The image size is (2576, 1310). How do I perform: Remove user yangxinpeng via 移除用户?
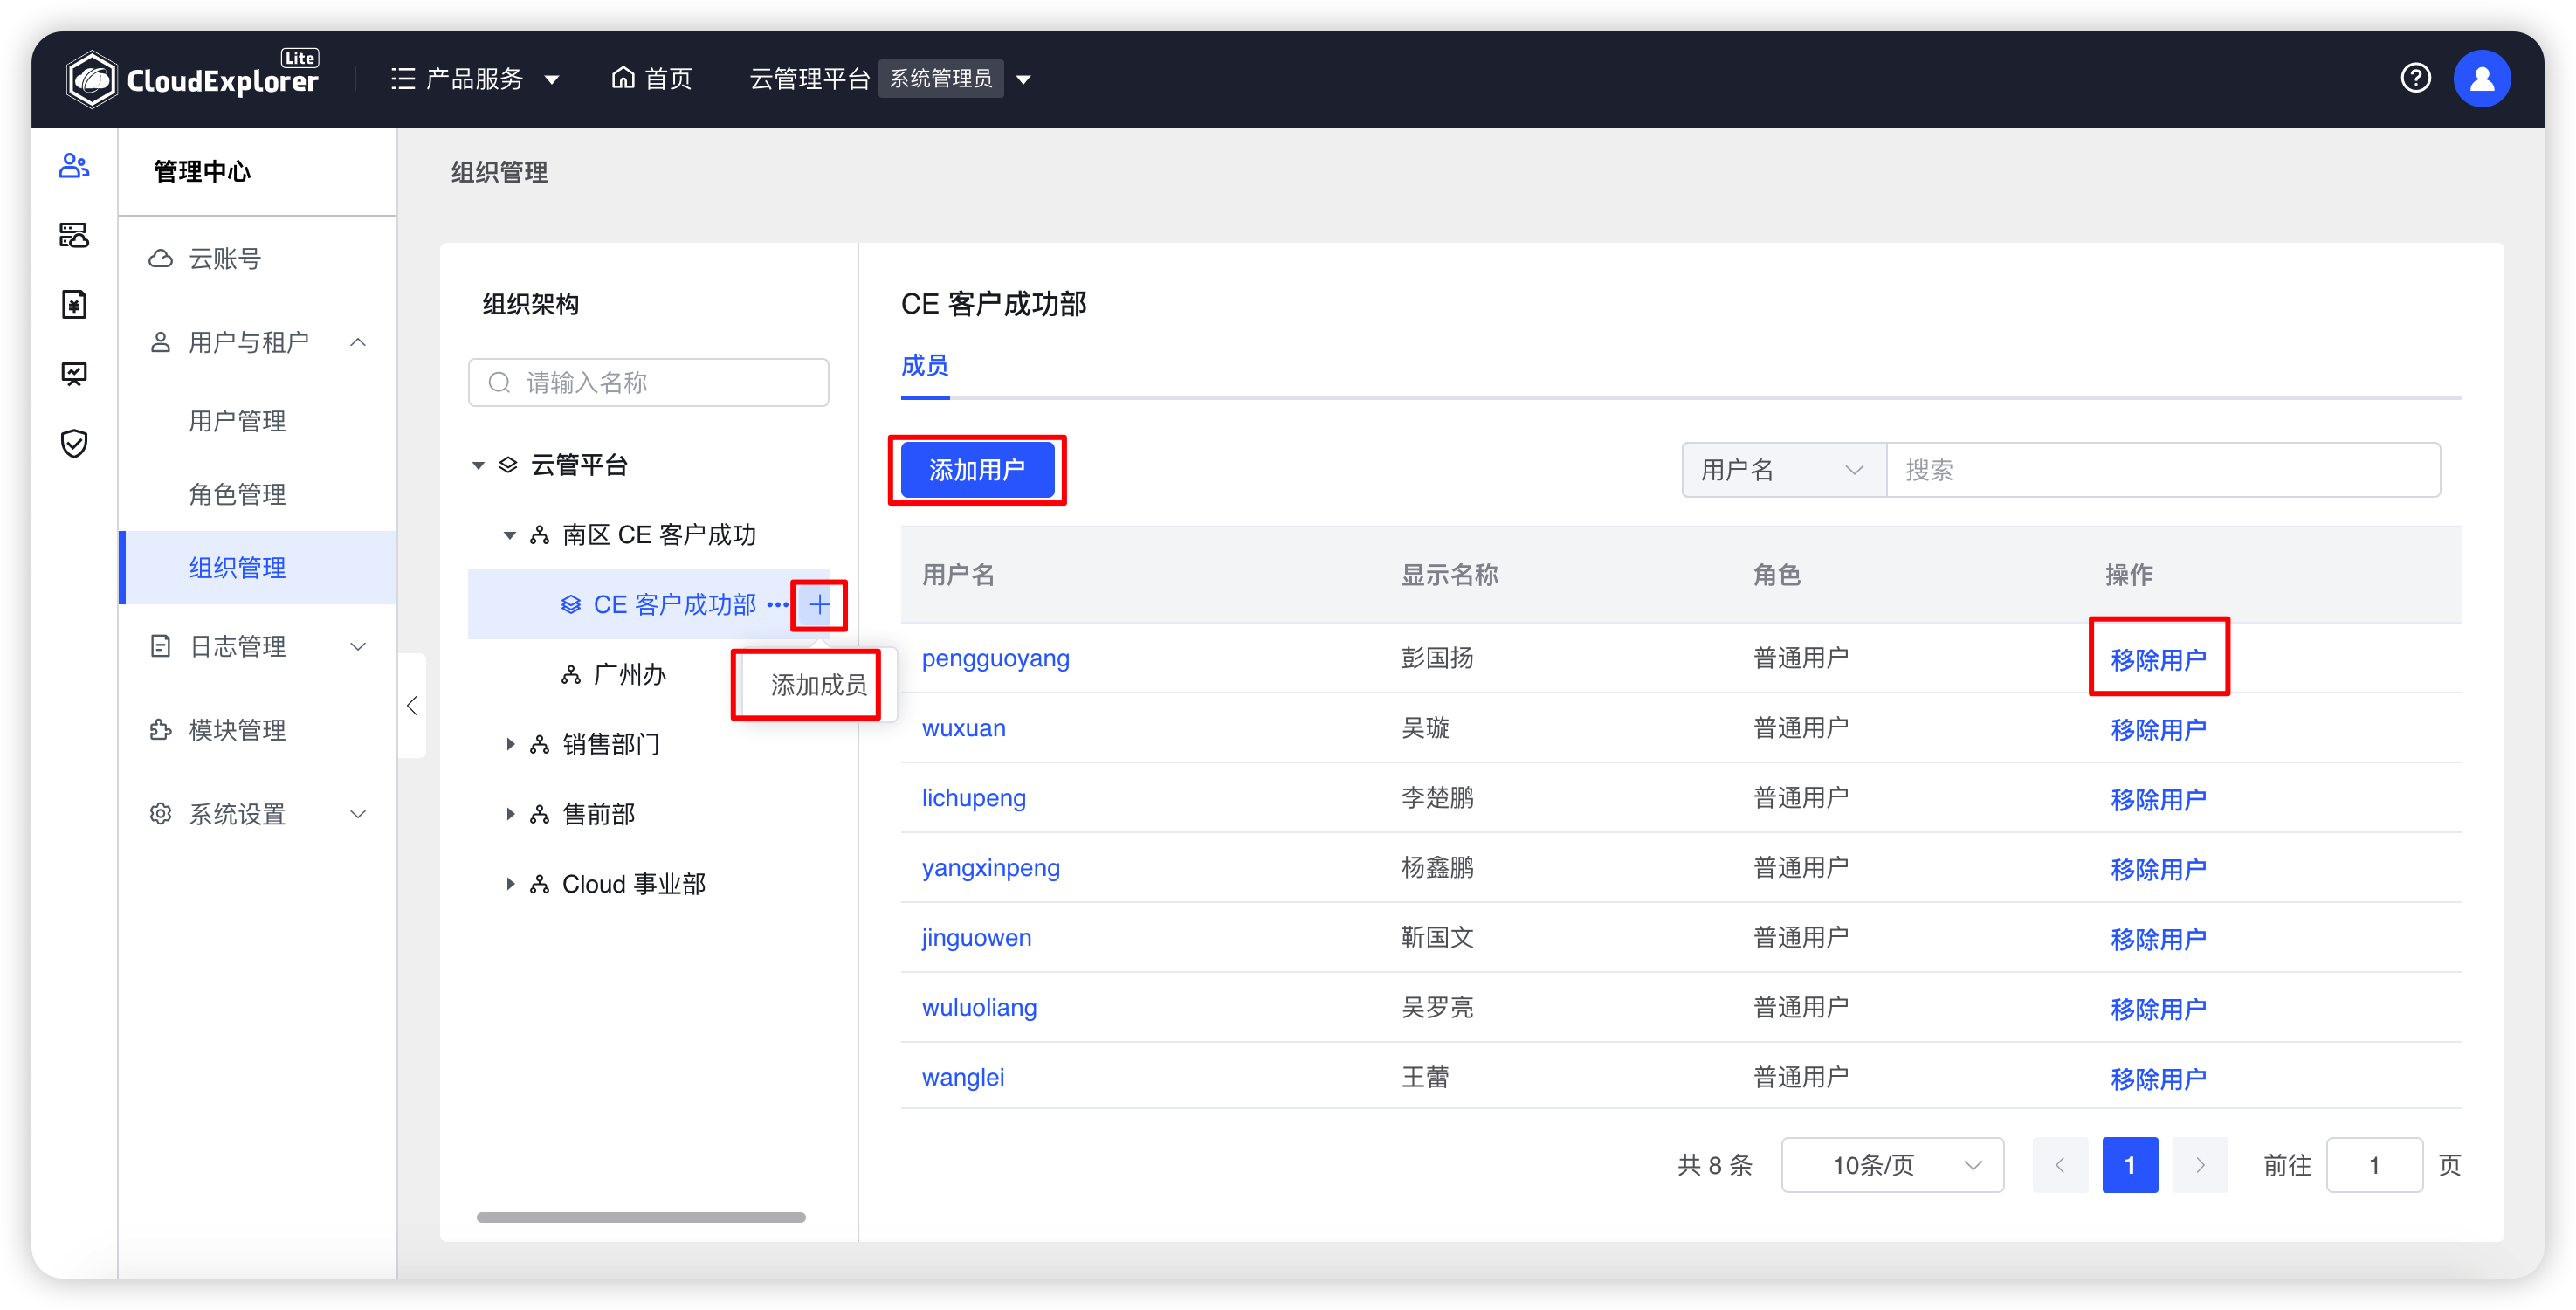(2158, 870)
